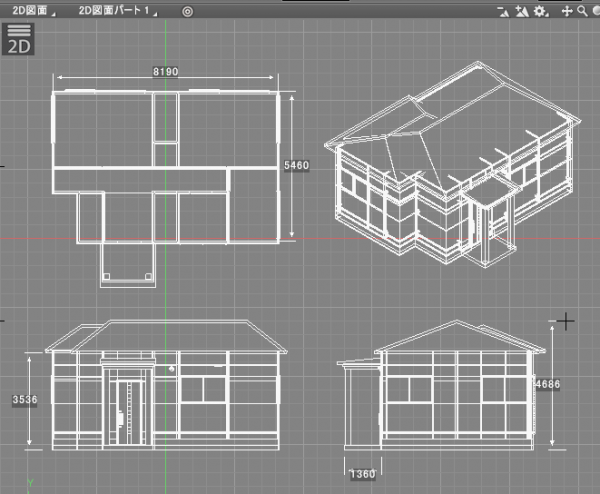Screen dimensions: 600x494
Task: Click the circular target icon in top bar
Action: 187,11
